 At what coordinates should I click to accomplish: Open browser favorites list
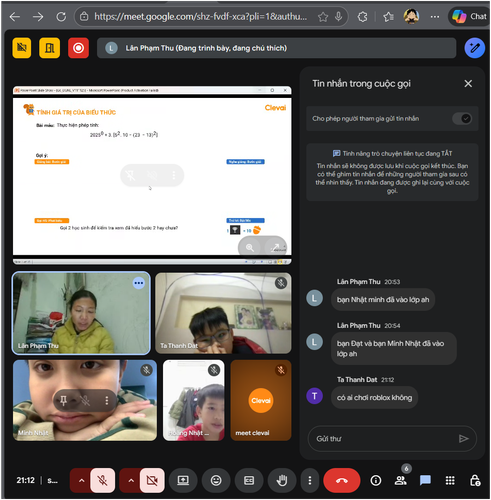tap(388, 17)
